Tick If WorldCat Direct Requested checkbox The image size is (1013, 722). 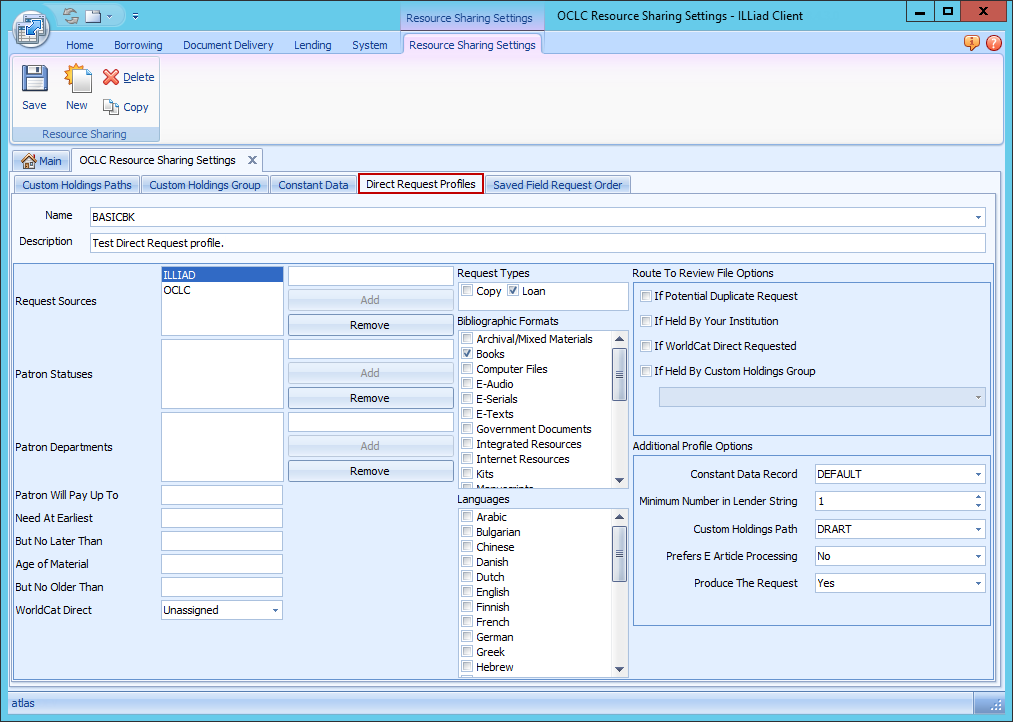[645, 346]
